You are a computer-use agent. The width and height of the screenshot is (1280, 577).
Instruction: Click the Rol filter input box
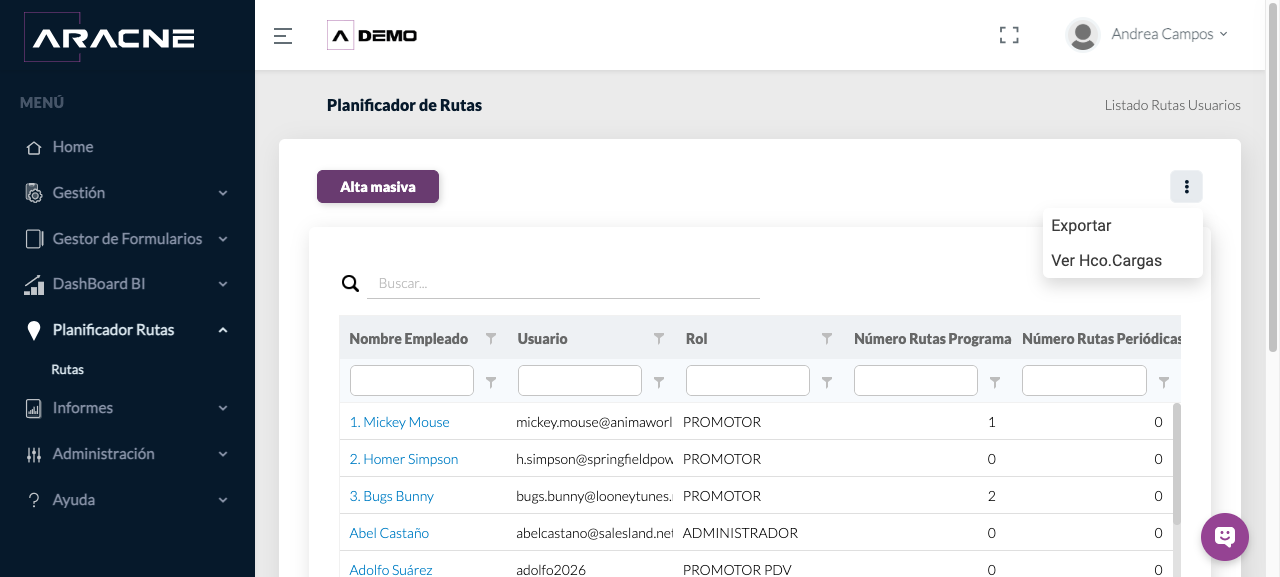pos(748,381)
